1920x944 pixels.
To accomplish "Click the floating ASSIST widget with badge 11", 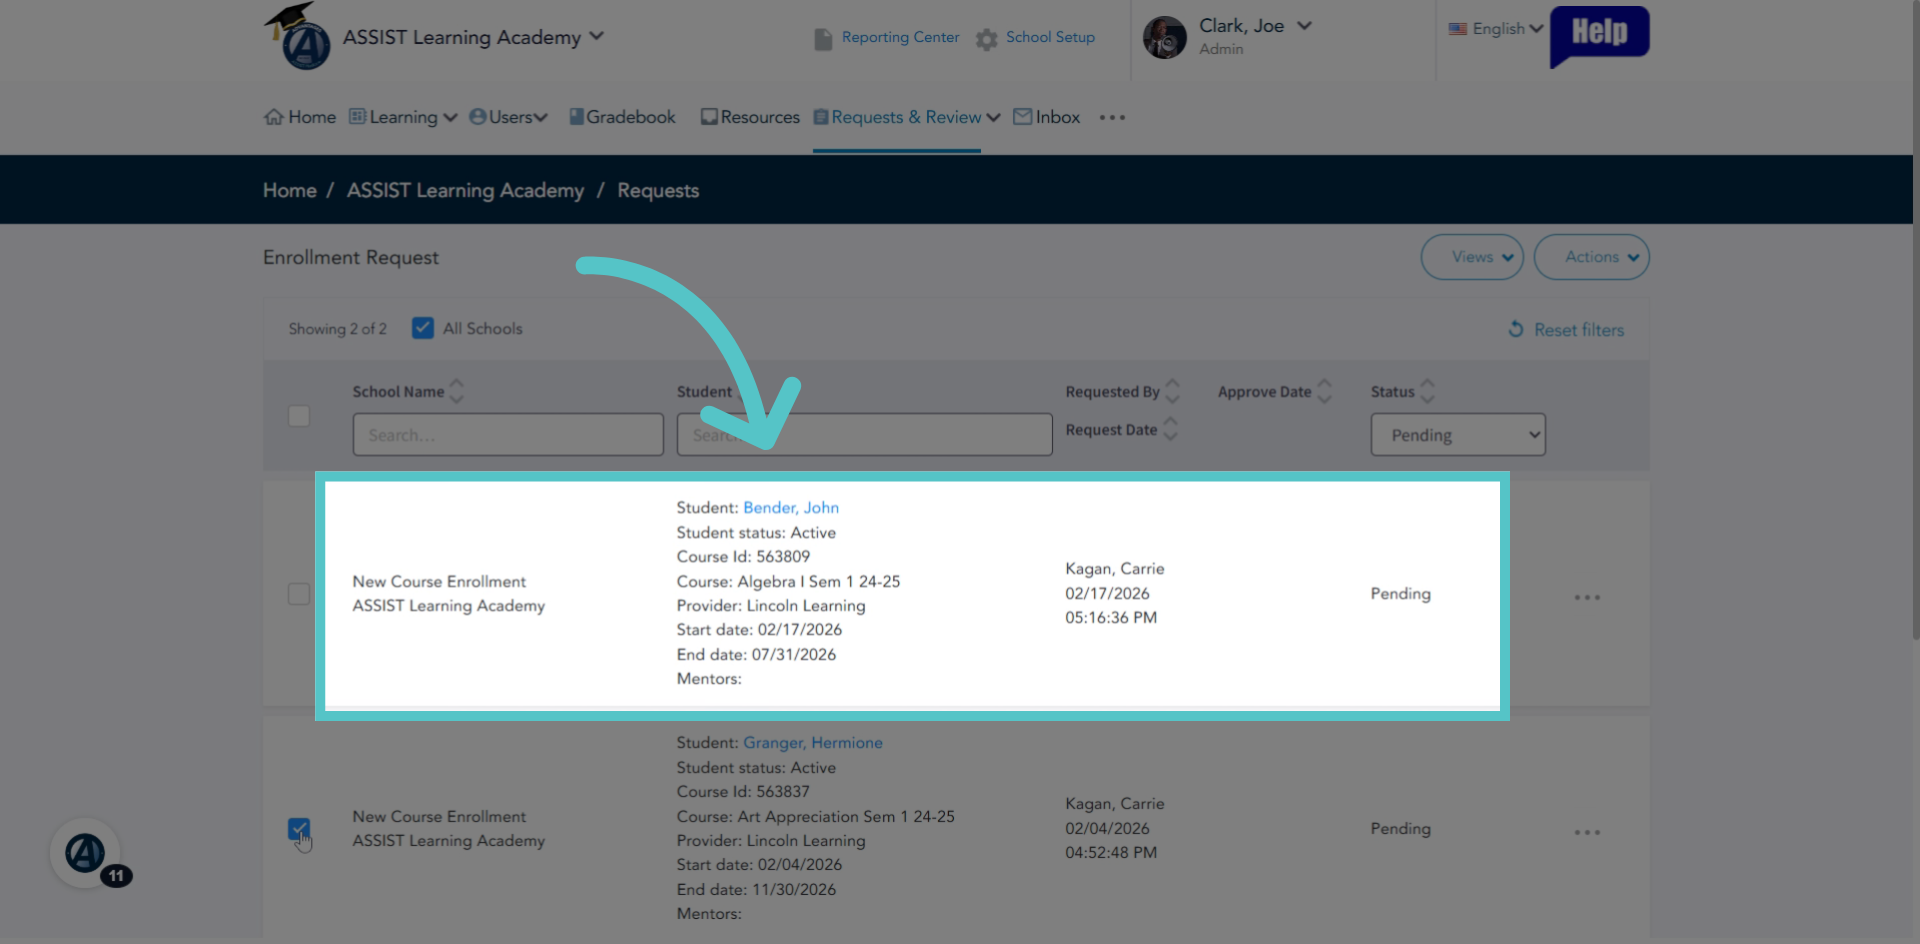I will coord(86,853).
